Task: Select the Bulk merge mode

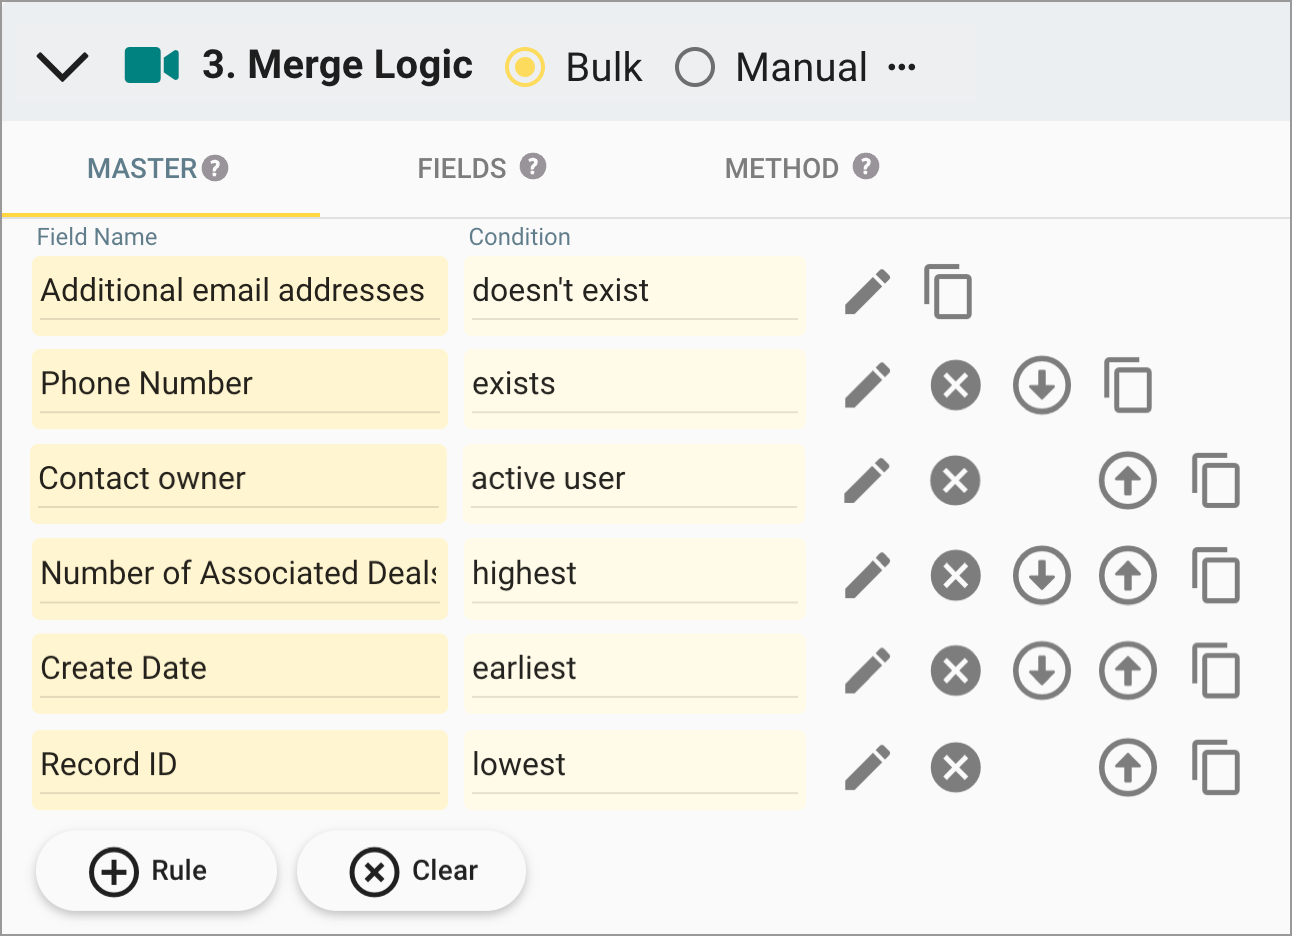Action: [x=524, y=67]
